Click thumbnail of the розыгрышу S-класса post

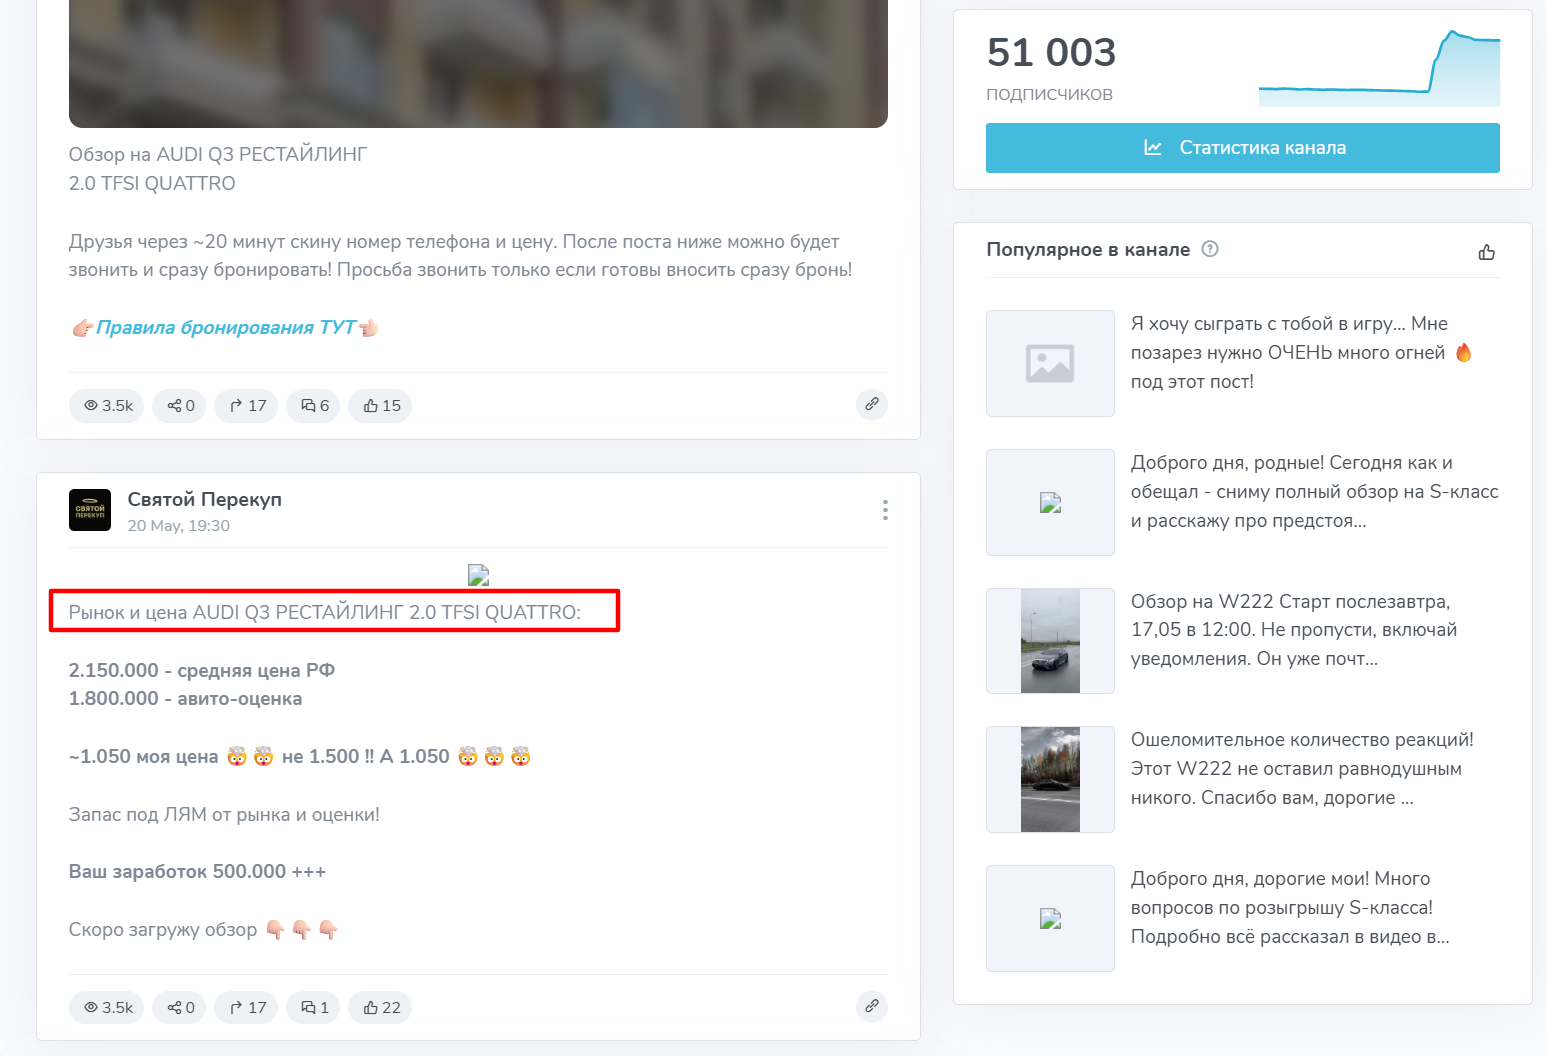tap(1050, 918)
